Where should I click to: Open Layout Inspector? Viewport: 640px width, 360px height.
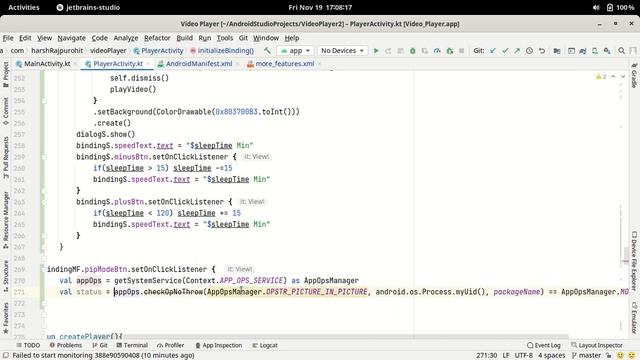(x=597, y=345)
